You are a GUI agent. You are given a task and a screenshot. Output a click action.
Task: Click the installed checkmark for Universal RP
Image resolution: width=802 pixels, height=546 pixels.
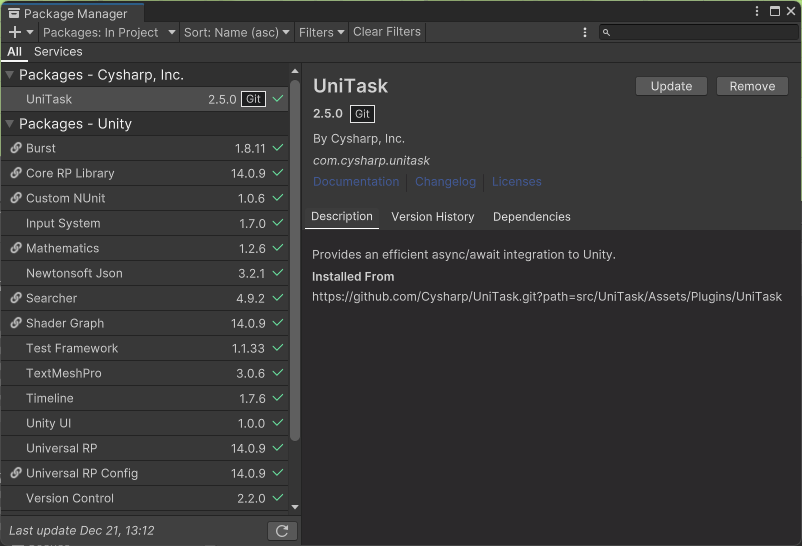(278, 447)
